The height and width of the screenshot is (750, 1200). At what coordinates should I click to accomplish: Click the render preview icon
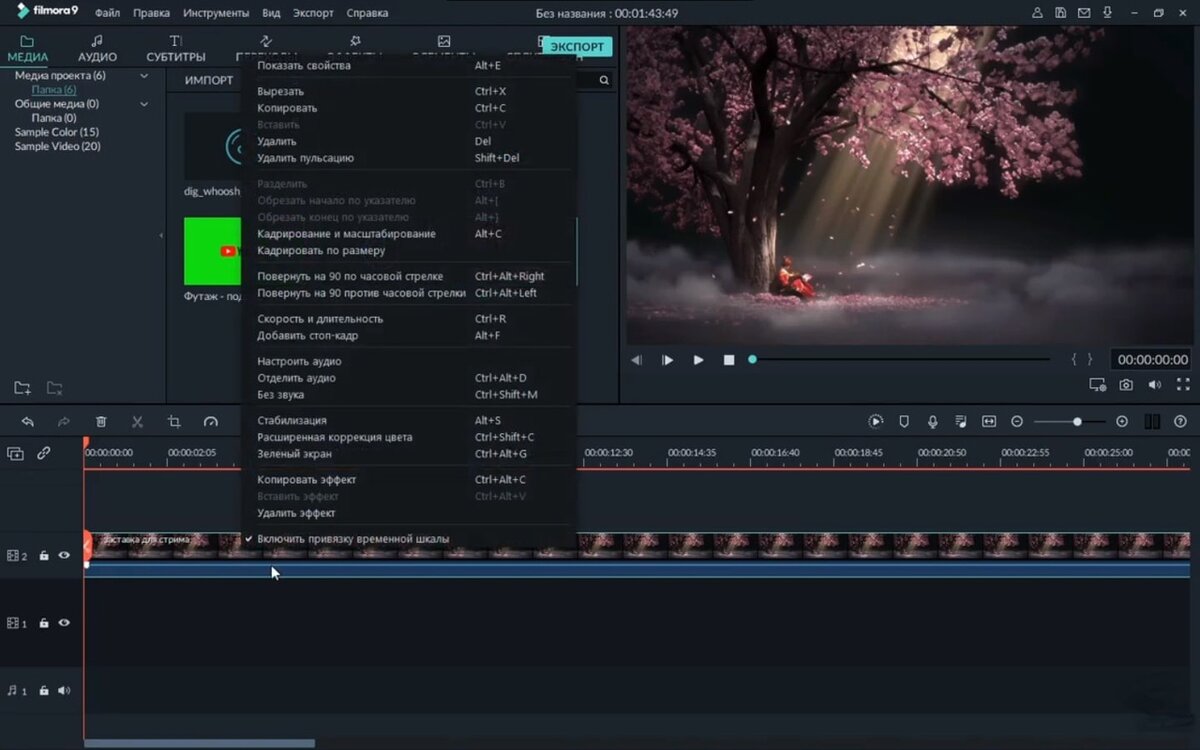(876, 422)
